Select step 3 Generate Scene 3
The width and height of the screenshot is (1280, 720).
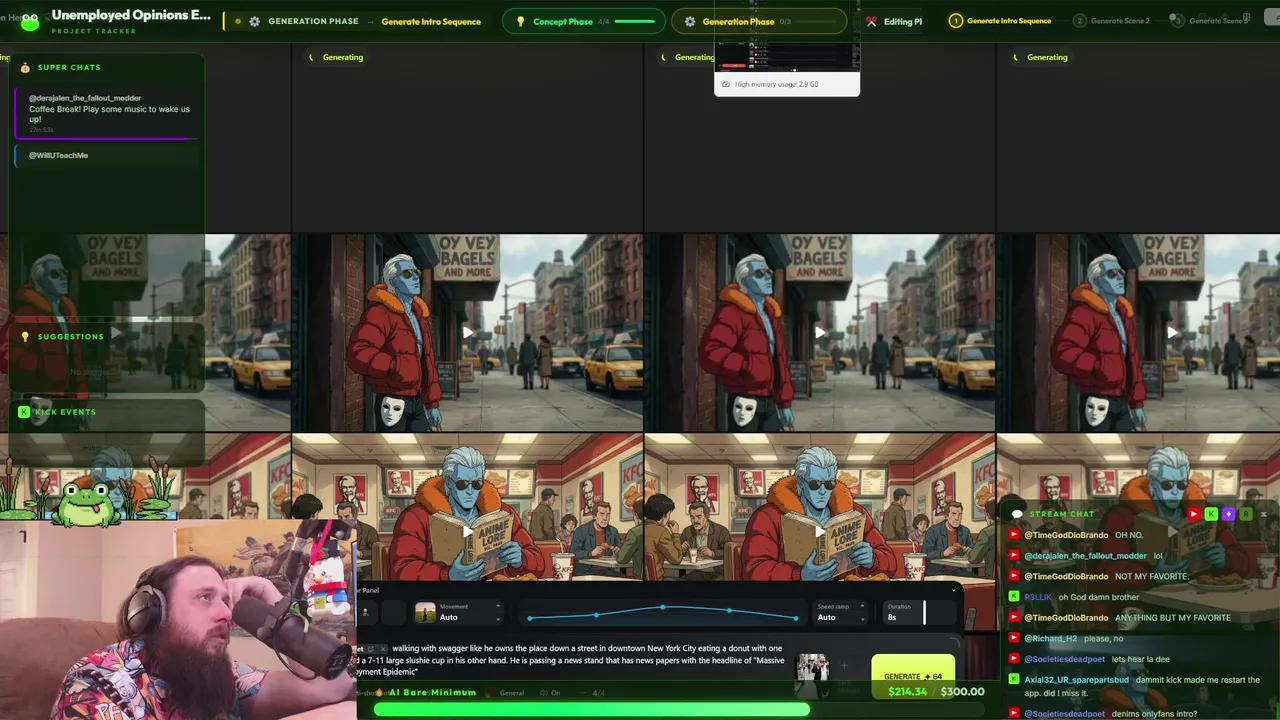click(x=1209, y=21)
